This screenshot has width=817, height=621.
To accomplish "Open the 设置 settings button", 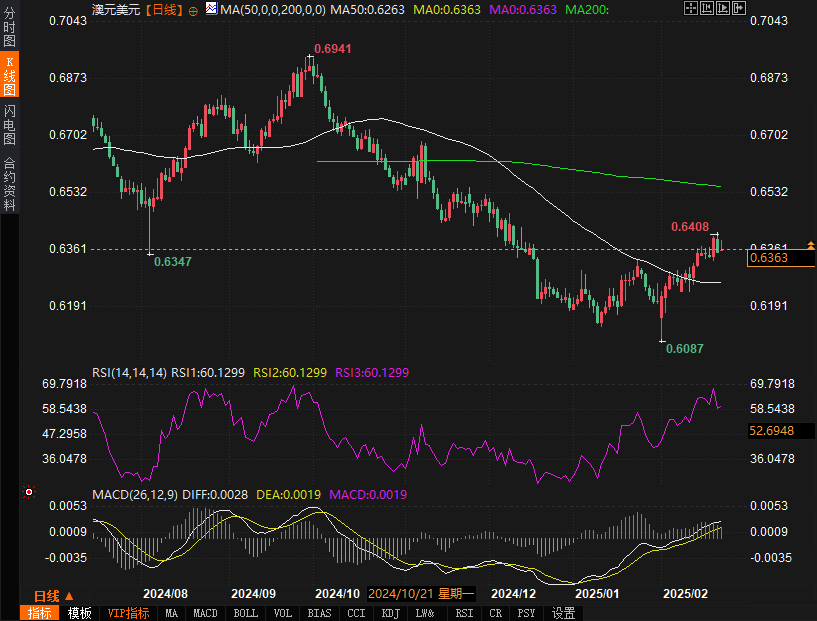I will coord(563,613).
